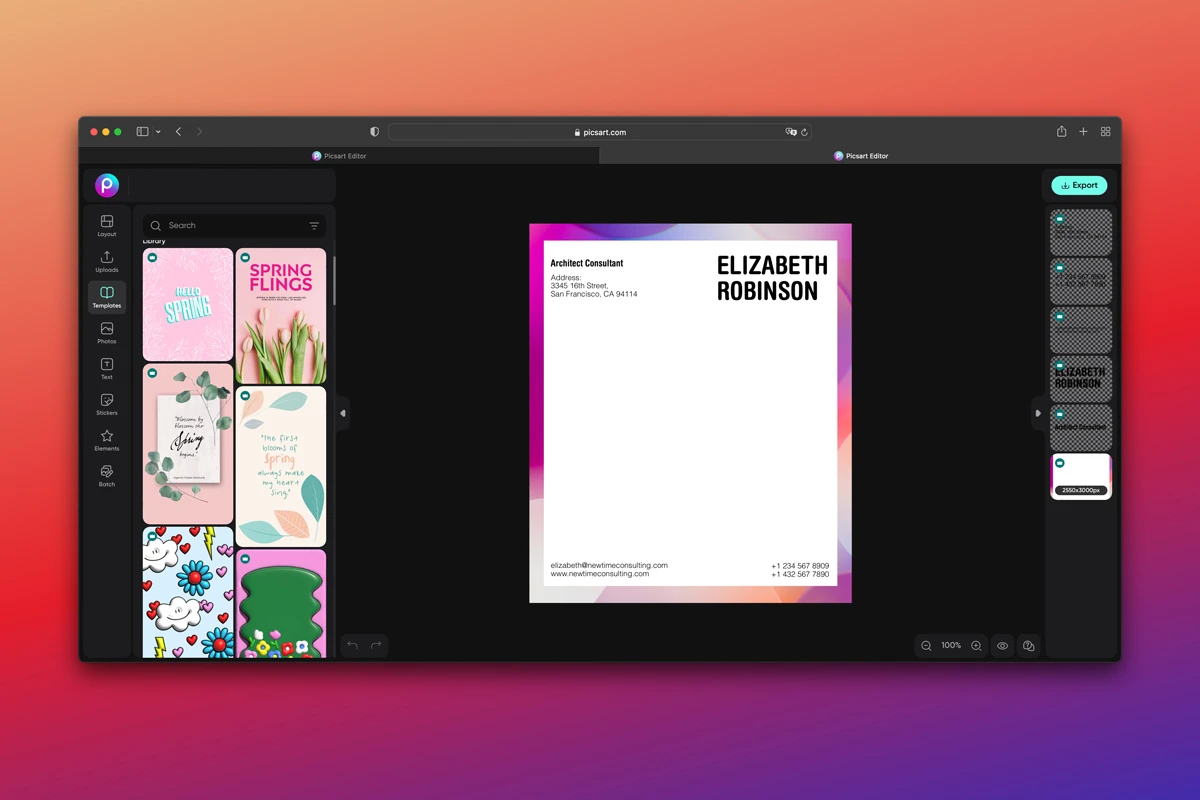Image resolution: width=1200 pixels, height=800 pixels.
Task: Zoom in using the magnifier plus icon
Action: click(976, 645)
